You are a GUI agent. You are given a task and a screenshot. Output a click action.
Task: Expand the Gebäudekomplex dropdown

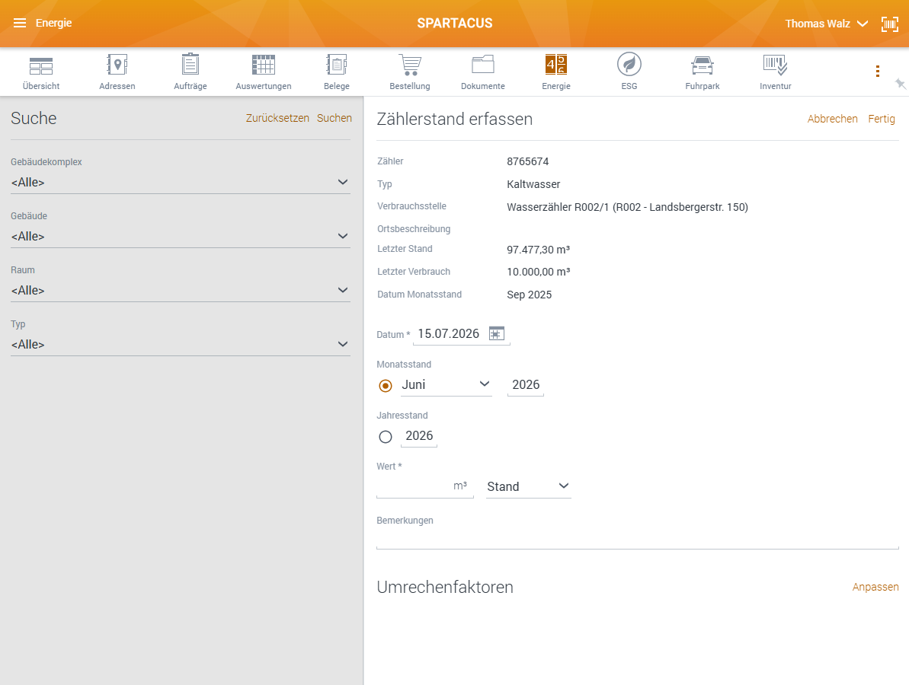[180, 182]
